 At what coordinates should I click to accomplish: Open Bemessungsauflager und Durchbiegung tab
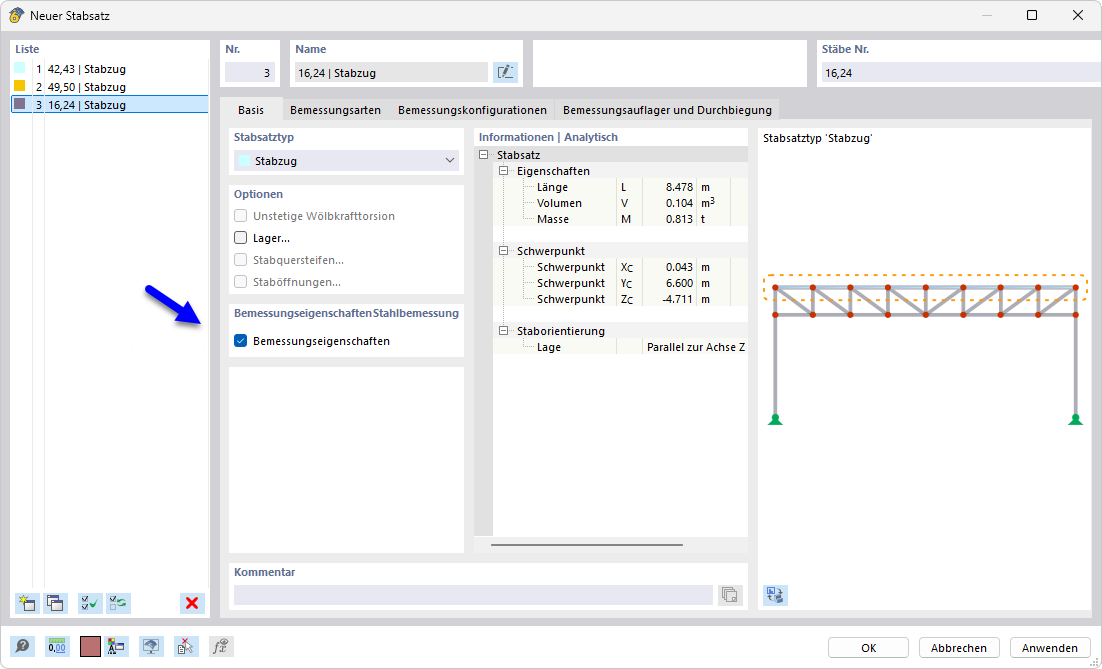coord(667,110)
